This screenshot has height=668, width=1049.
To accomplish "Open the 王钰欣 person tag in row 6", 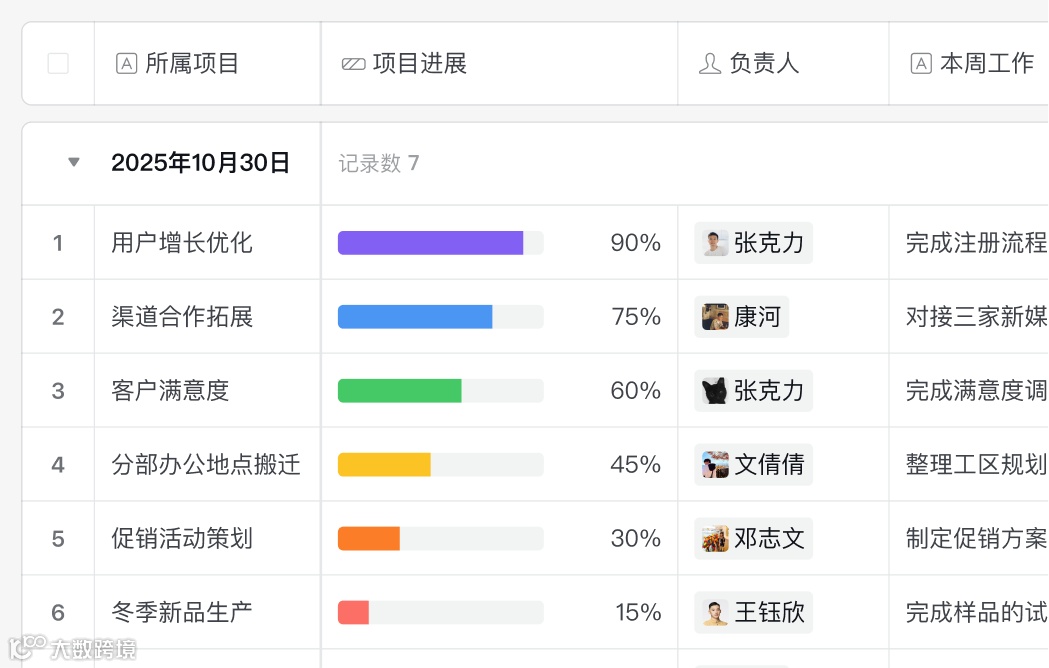I will (753, 612).
